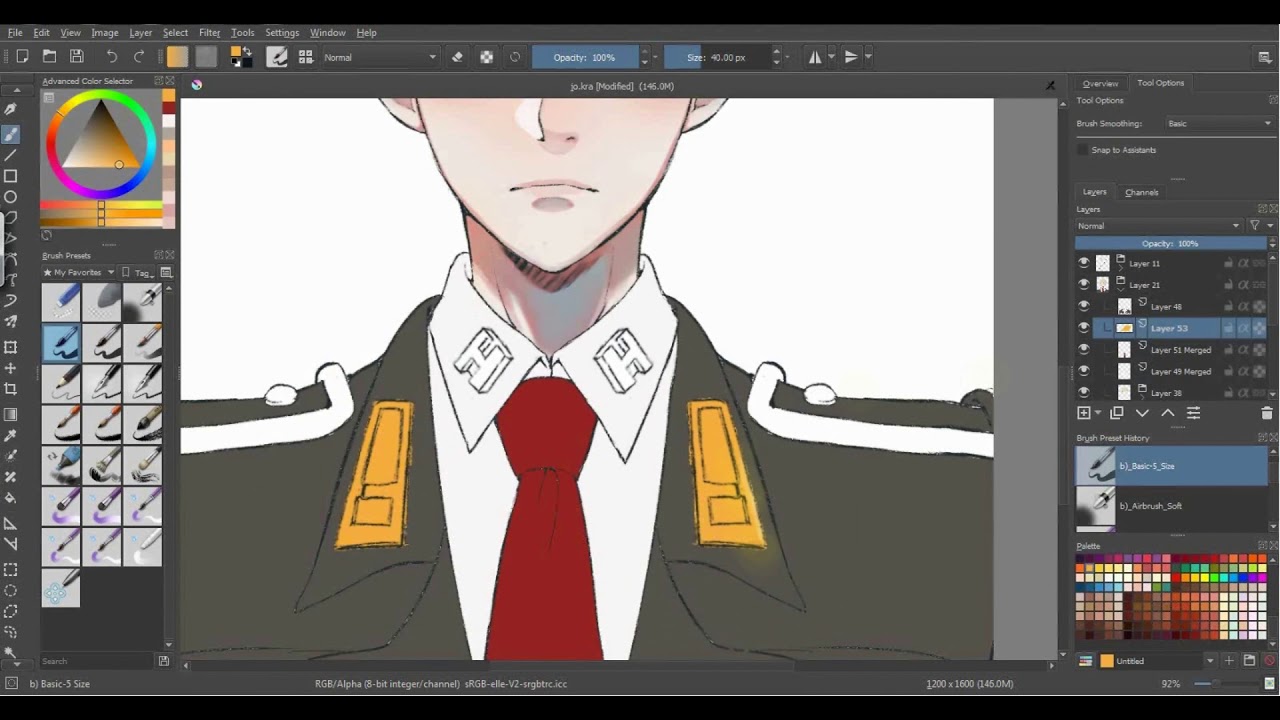Pick the Rectangle shape tool

tap(11, 176)
